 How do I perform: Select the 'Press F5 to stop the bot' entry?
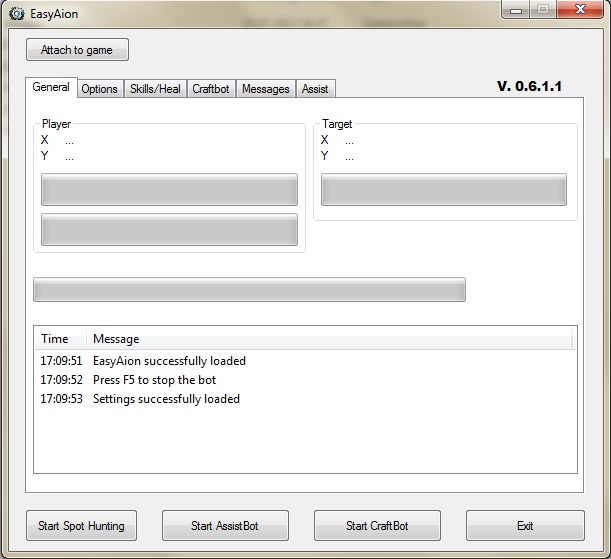click(154, 380)
